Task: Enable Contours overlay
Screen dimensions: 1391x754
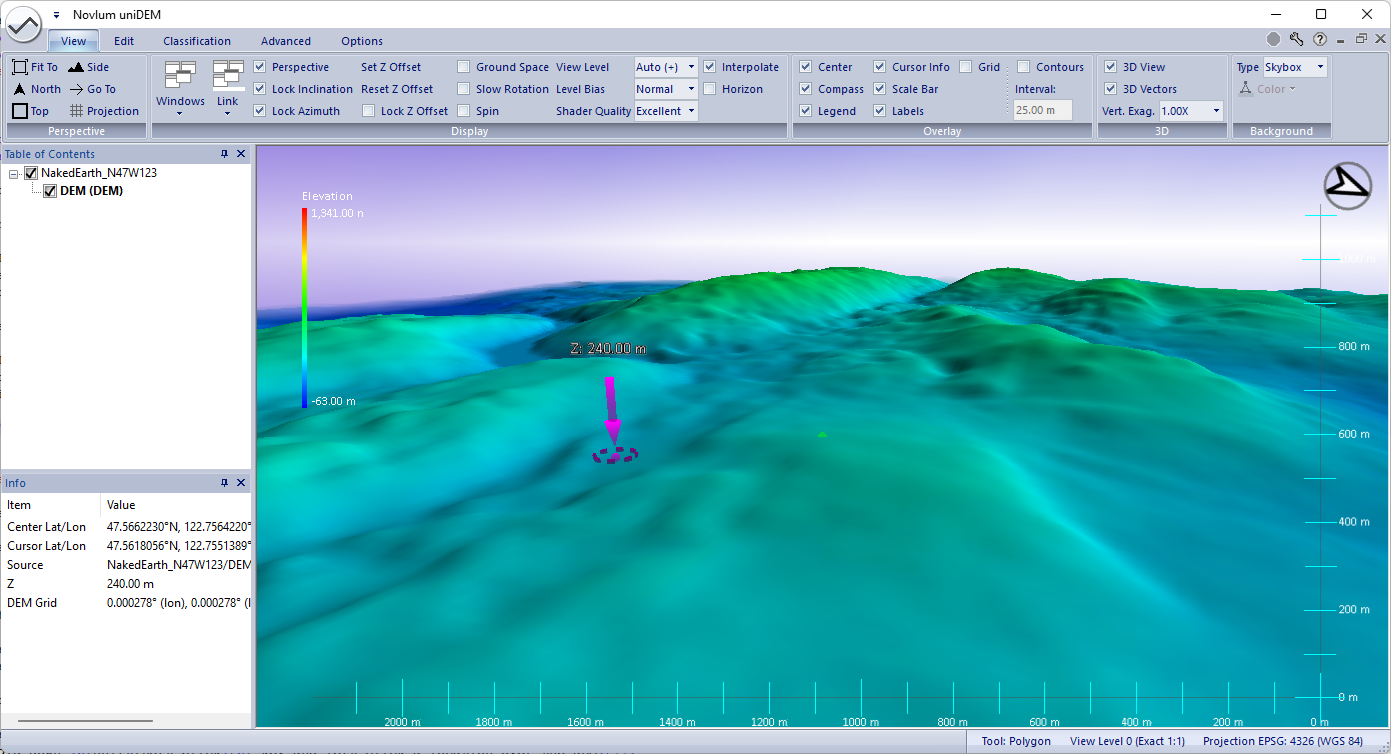Action: pos(1024,67)
